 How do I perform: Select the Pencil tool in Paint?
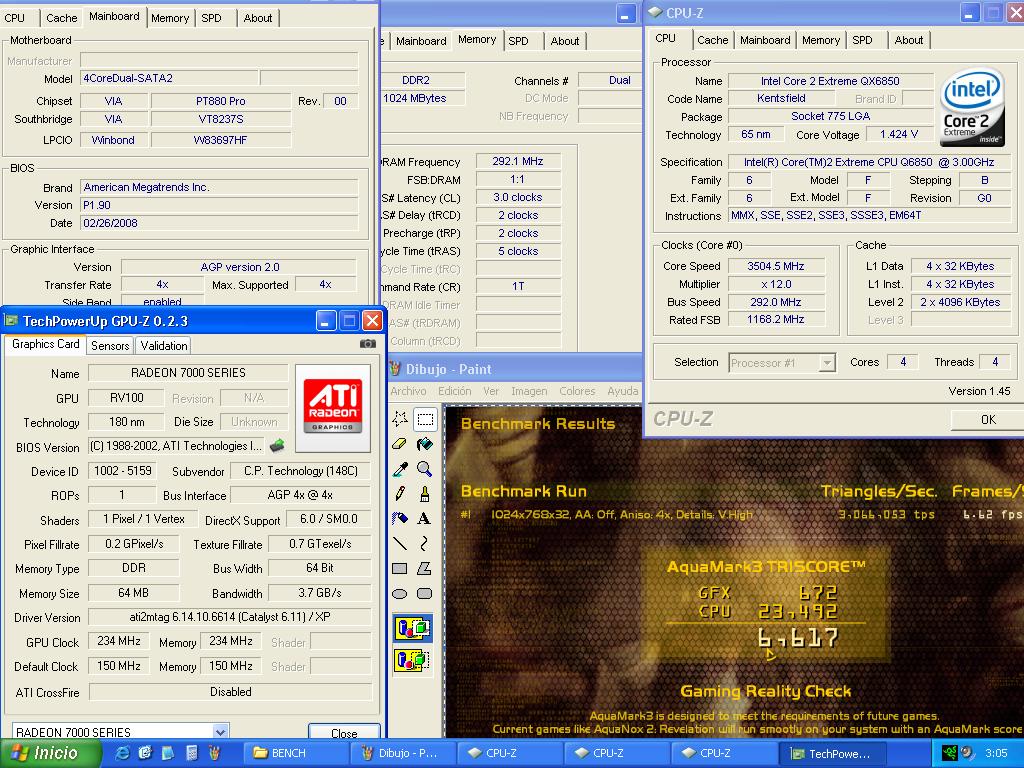click(x=400, y=494)
